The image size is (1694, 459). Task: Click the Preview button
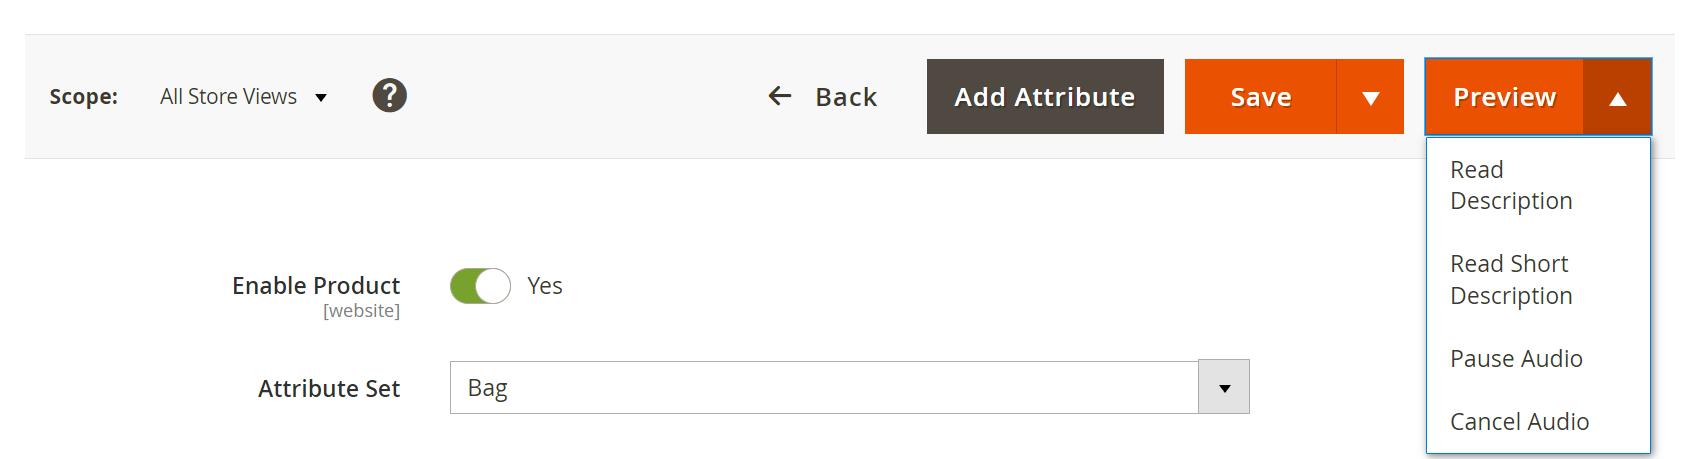click(1503, 97)
